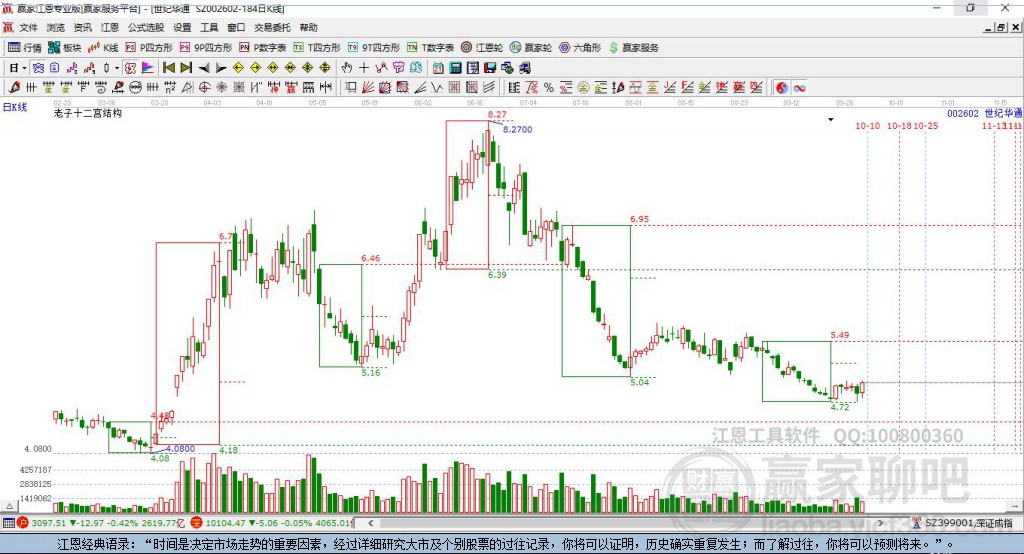Click the 6.95 price level label
Viewport: 1024px width, 554px height.
click(639, 220)
